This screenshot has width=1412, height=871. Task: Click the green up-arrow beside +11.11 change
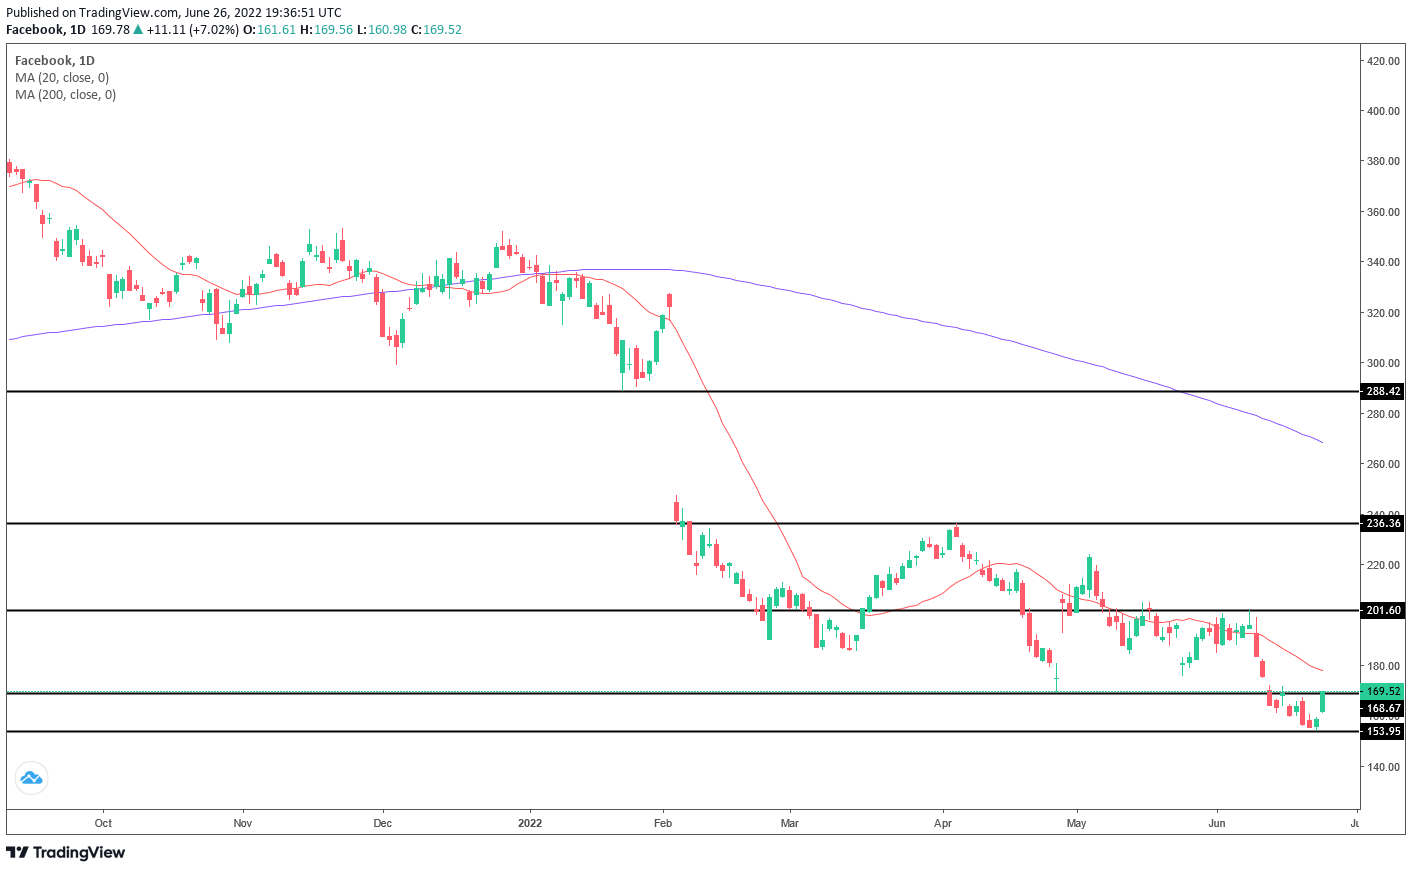[x=139, y=30]
